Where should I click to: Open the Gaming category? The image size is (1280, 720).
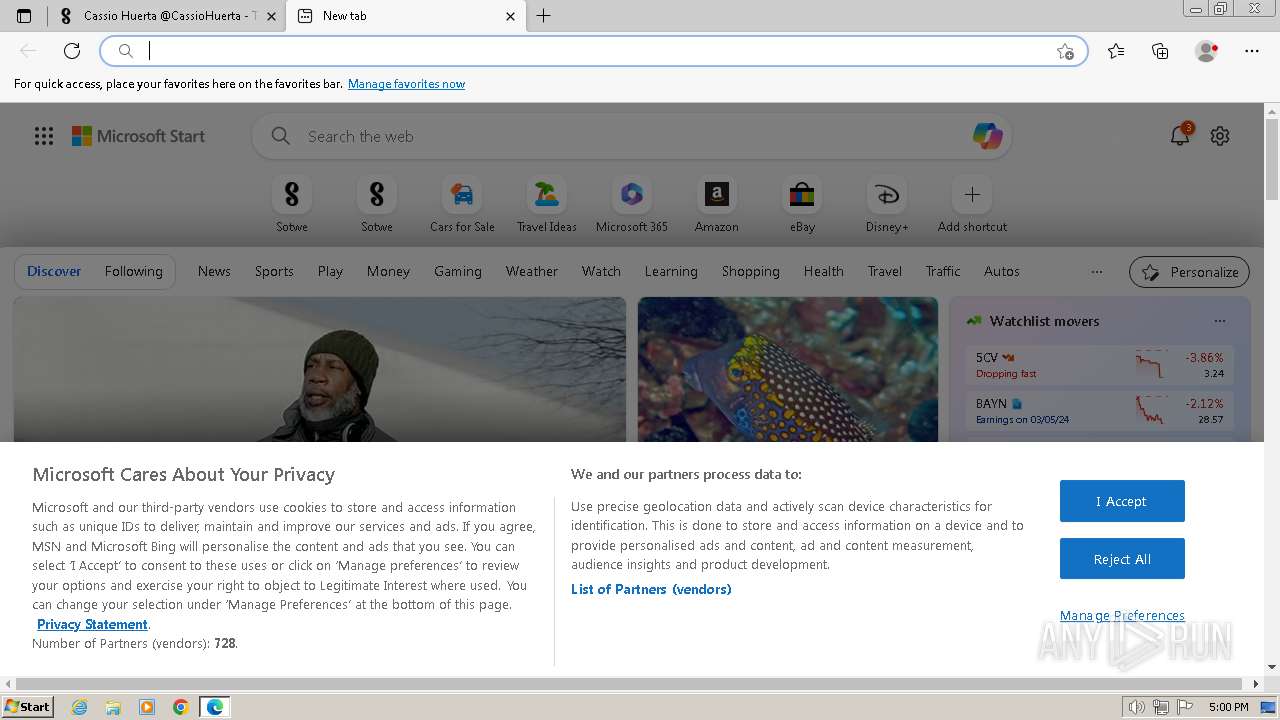coord(458,271)
